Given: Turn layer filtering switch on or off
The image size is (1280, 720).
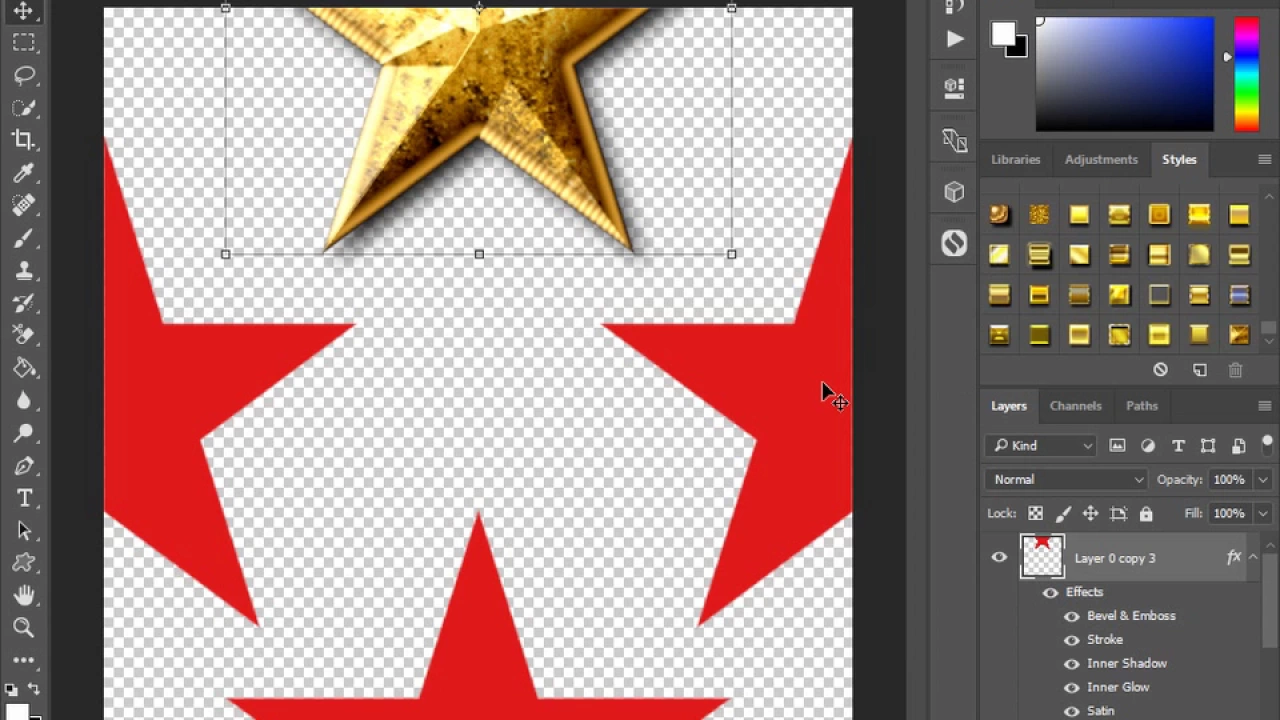Looking at the screenshot, I should tap(1267, 444).
